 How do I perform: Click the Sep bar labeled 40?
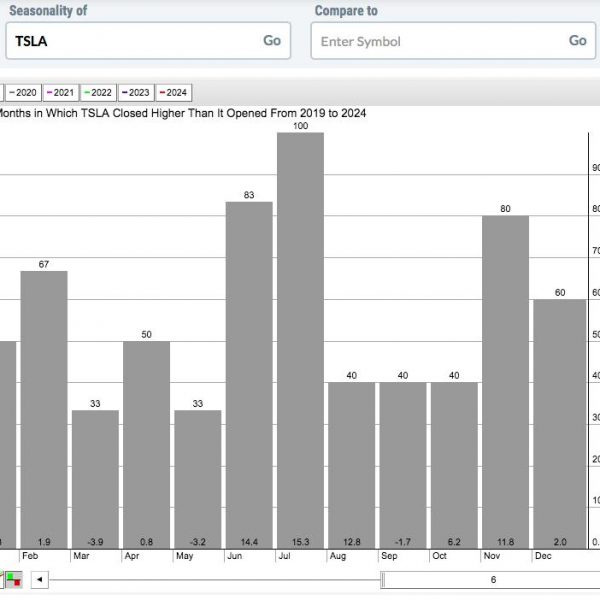pos(403,465)
